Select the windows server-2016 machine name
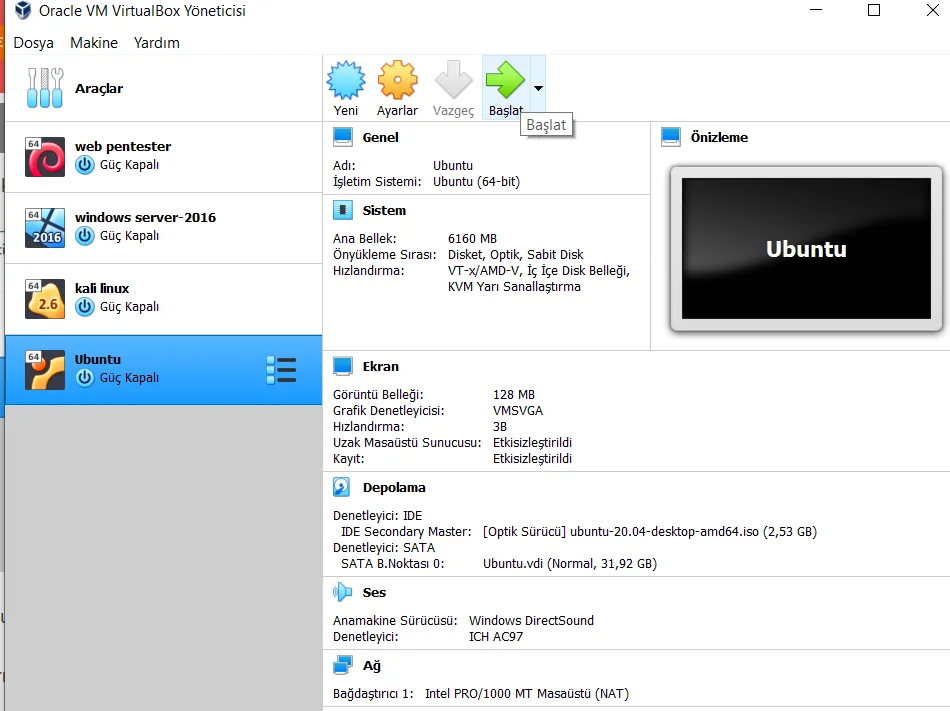This screenshot has width=950, height=711. tap(145, 217)
